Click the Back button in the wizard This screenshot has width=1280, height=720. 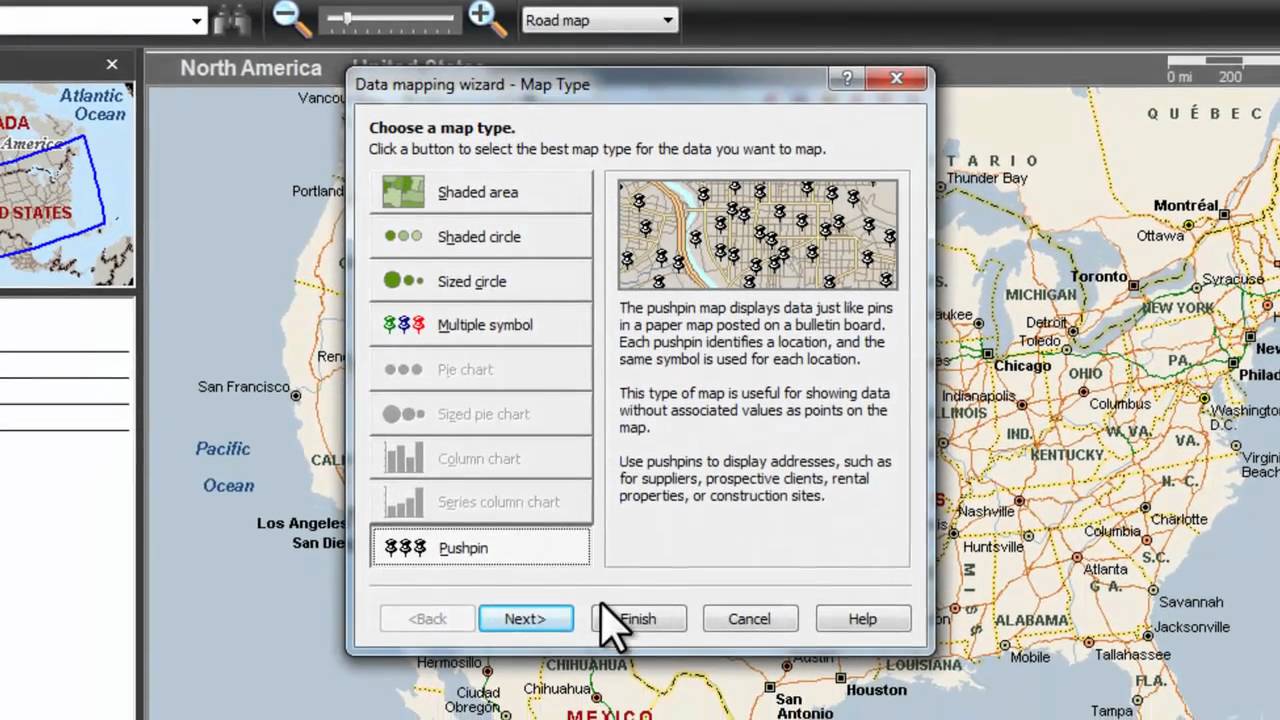[427, 618]
